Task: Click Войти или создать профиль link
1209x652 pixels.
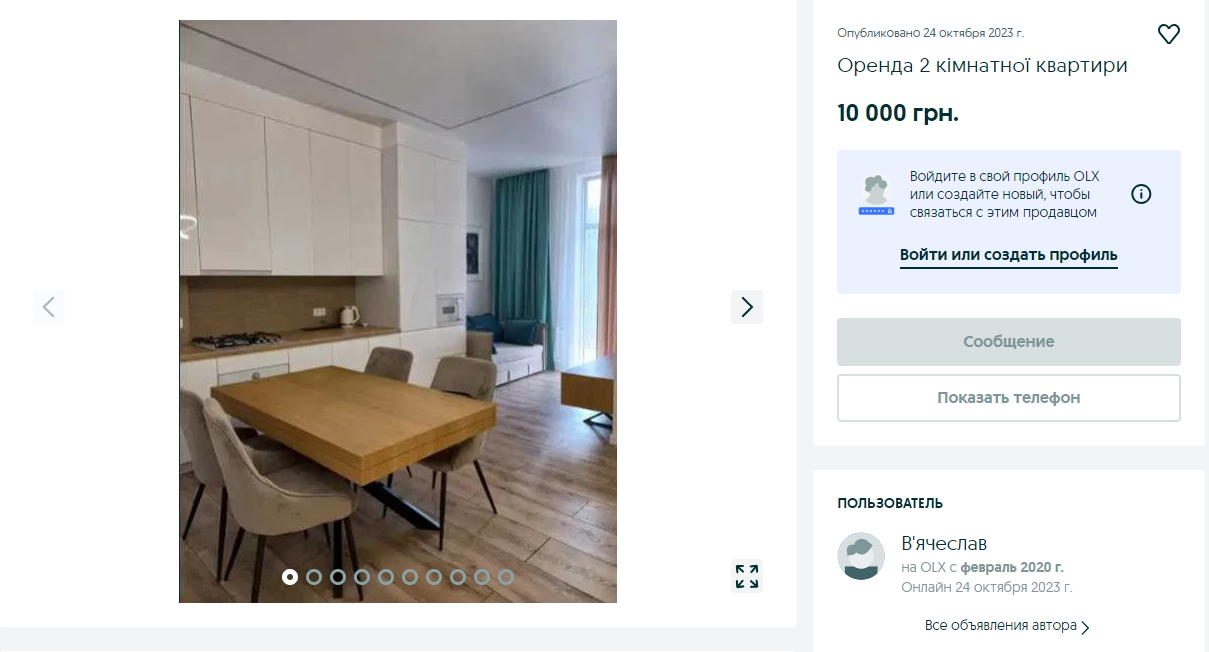Action: click(1009, 255)
